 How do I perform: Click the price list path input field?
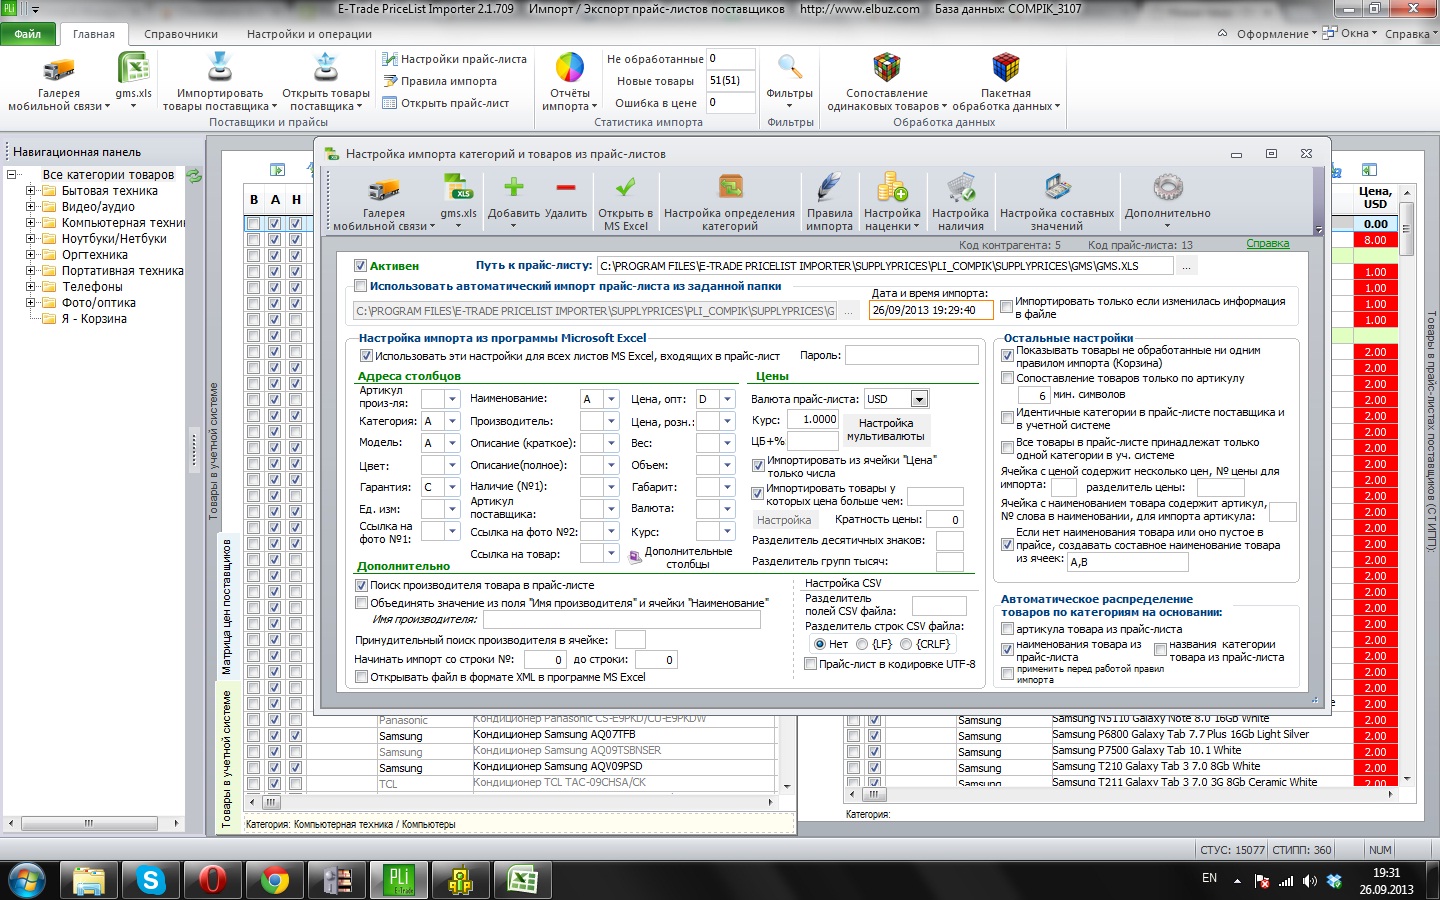pyautogui.click(x=884, y=266)
